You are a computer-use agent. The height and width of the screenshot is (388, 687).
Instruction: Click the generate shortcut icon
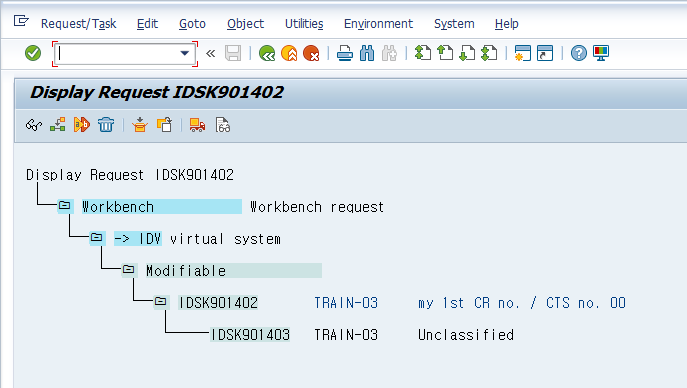pos(545,53)
